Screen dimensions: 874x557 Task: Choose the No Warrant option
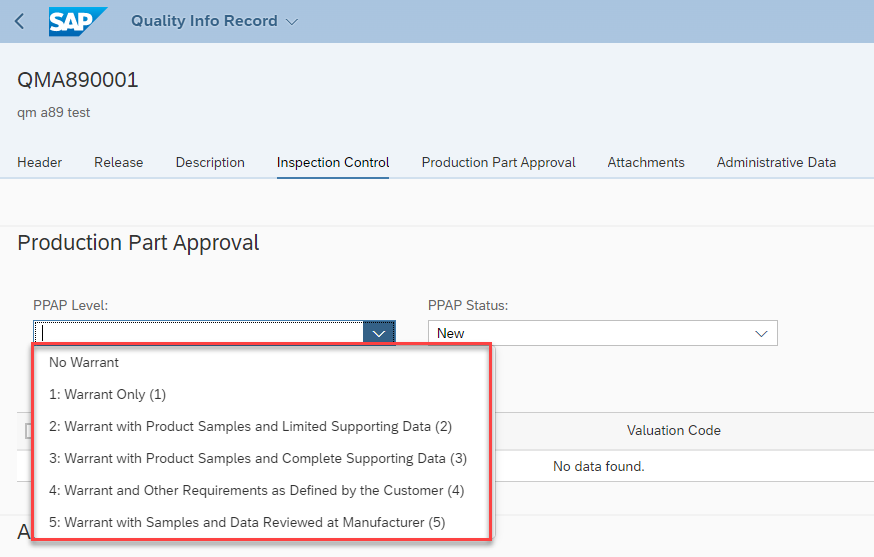coord(261,362)
